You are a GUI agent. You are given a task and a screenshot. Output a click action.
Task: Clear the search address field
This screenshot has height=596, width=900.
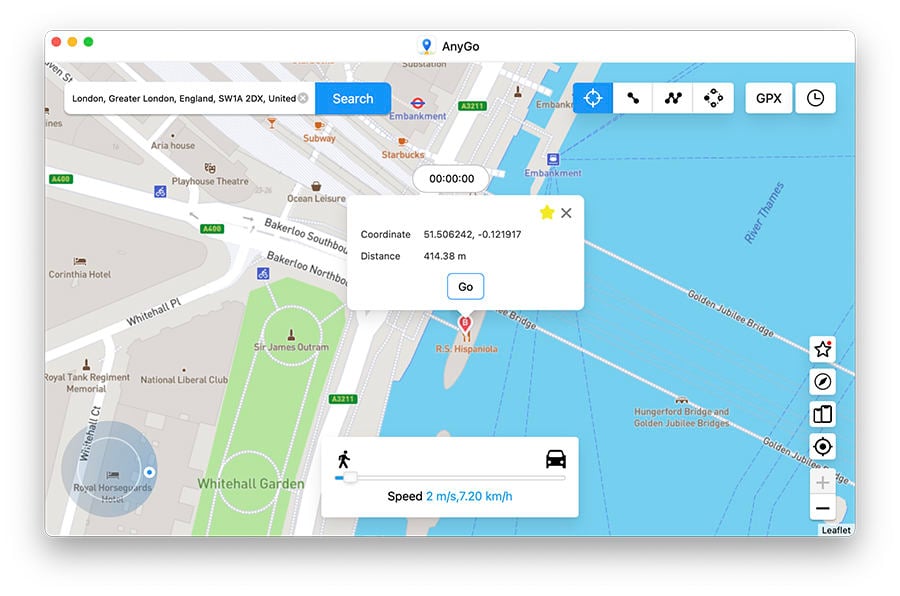303,99
